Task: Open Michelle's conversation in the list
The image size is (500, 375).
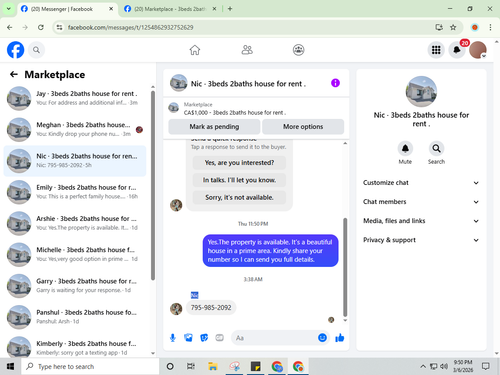Action: [75, 254]
